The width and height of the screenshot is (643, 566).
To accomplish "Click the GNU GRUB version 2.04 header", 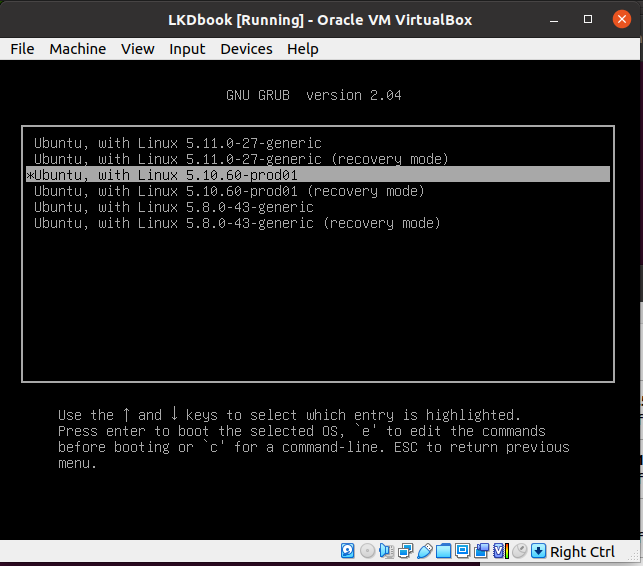I will [x=314, y=95].
